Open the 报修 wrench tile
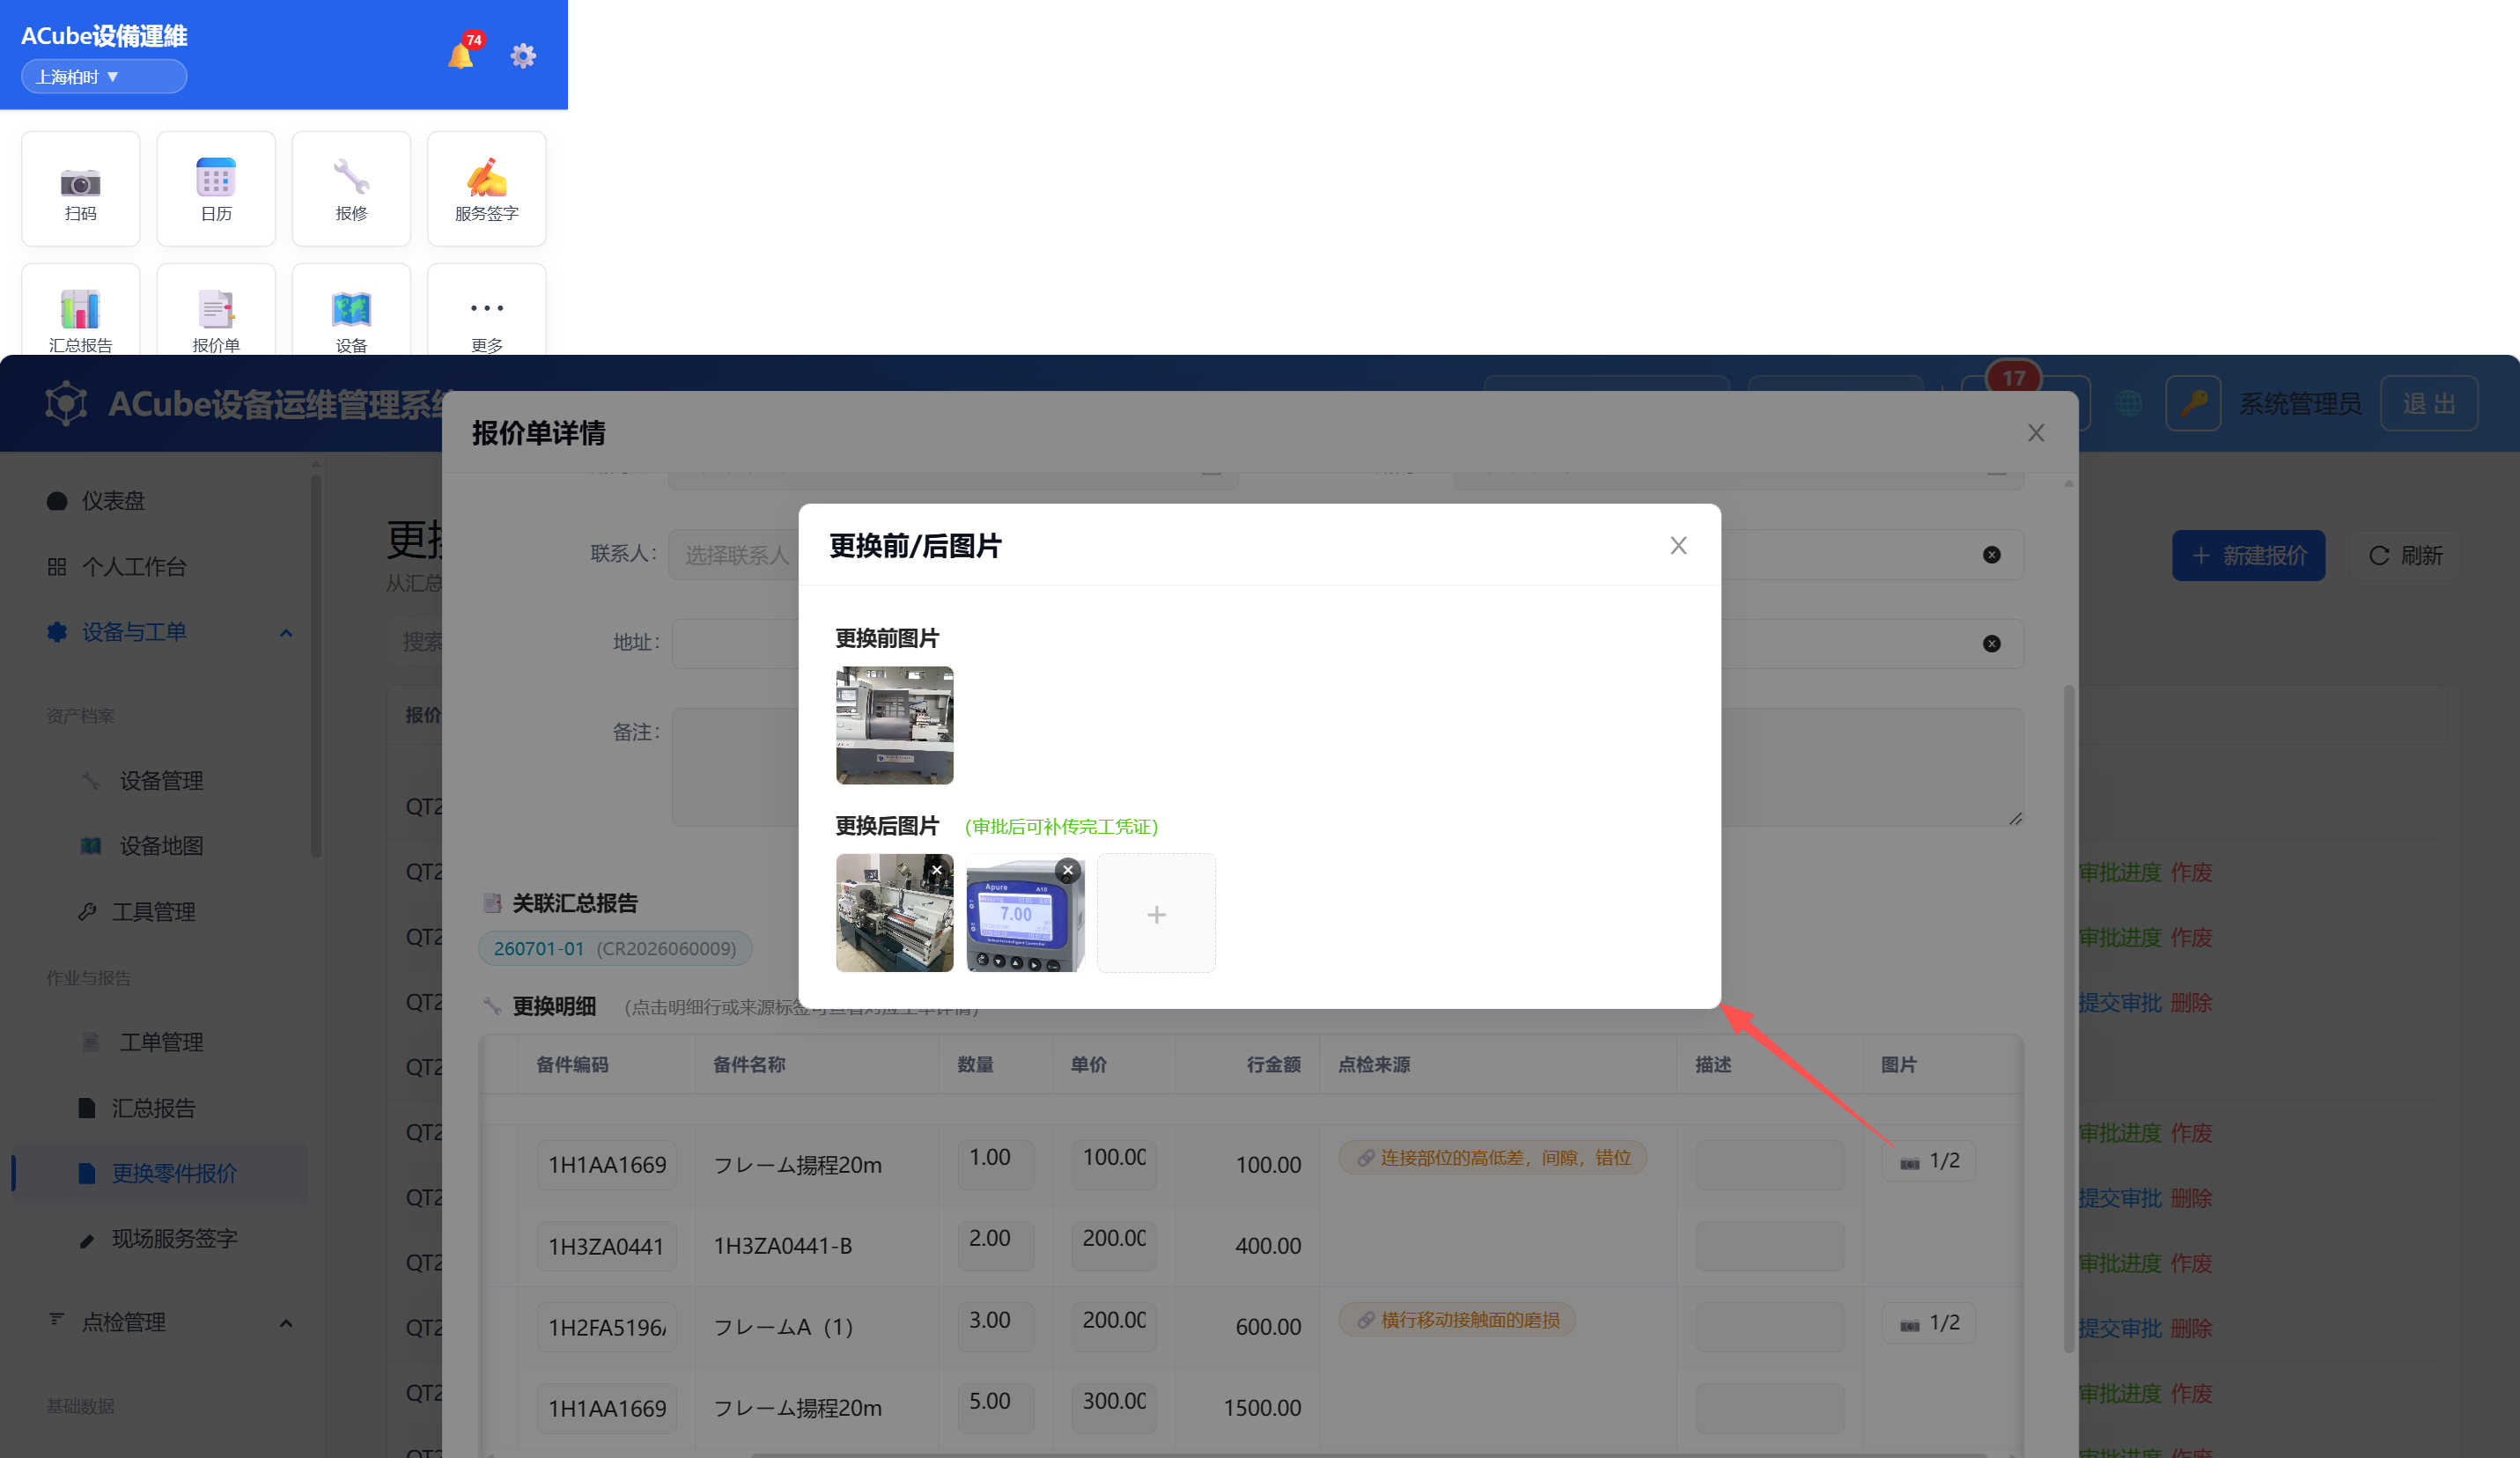The image size is (2520, 1458). 351,189
